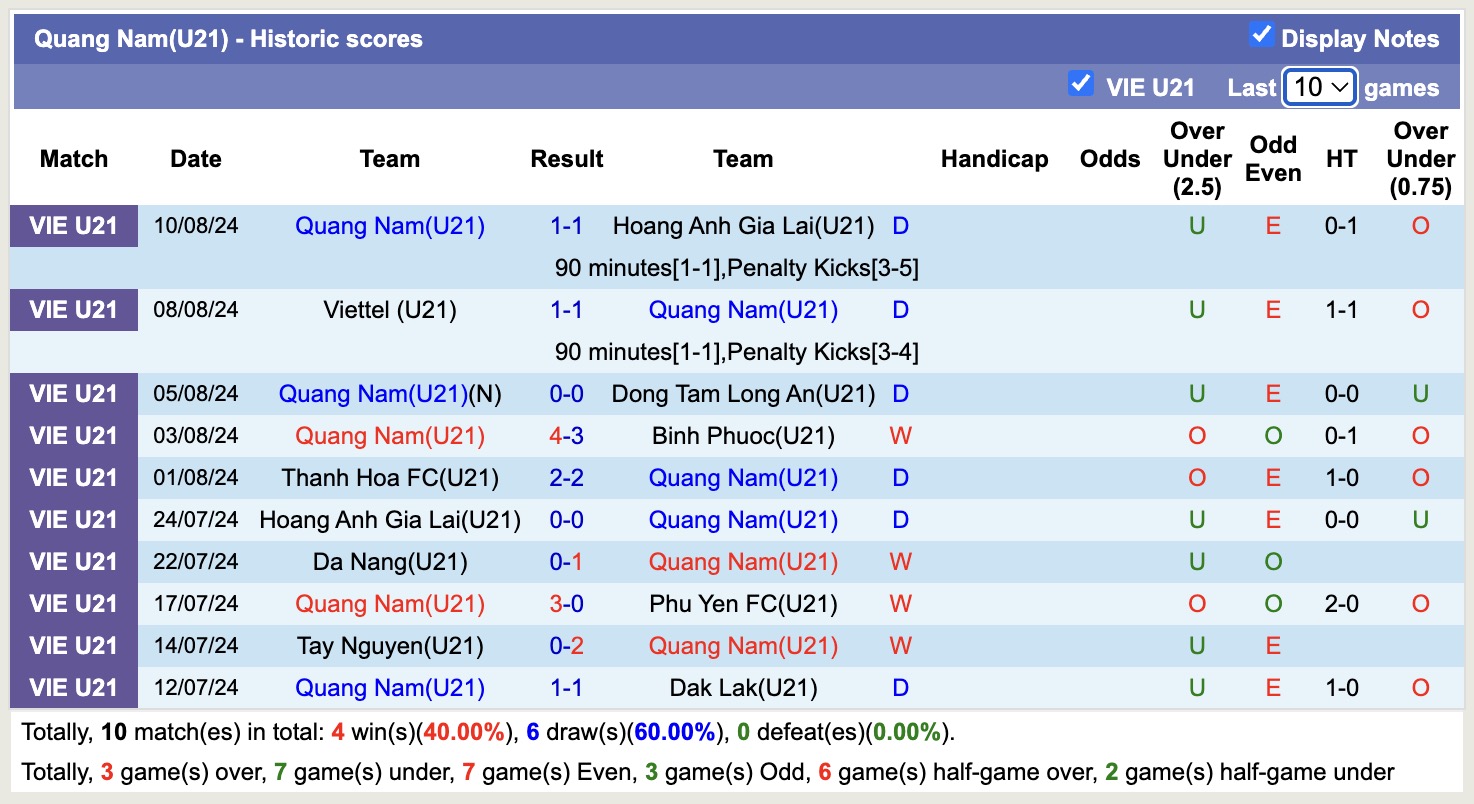This screenshot has width=1474, height=804.
Task: Click the Handicap column header
Action: 994,158
